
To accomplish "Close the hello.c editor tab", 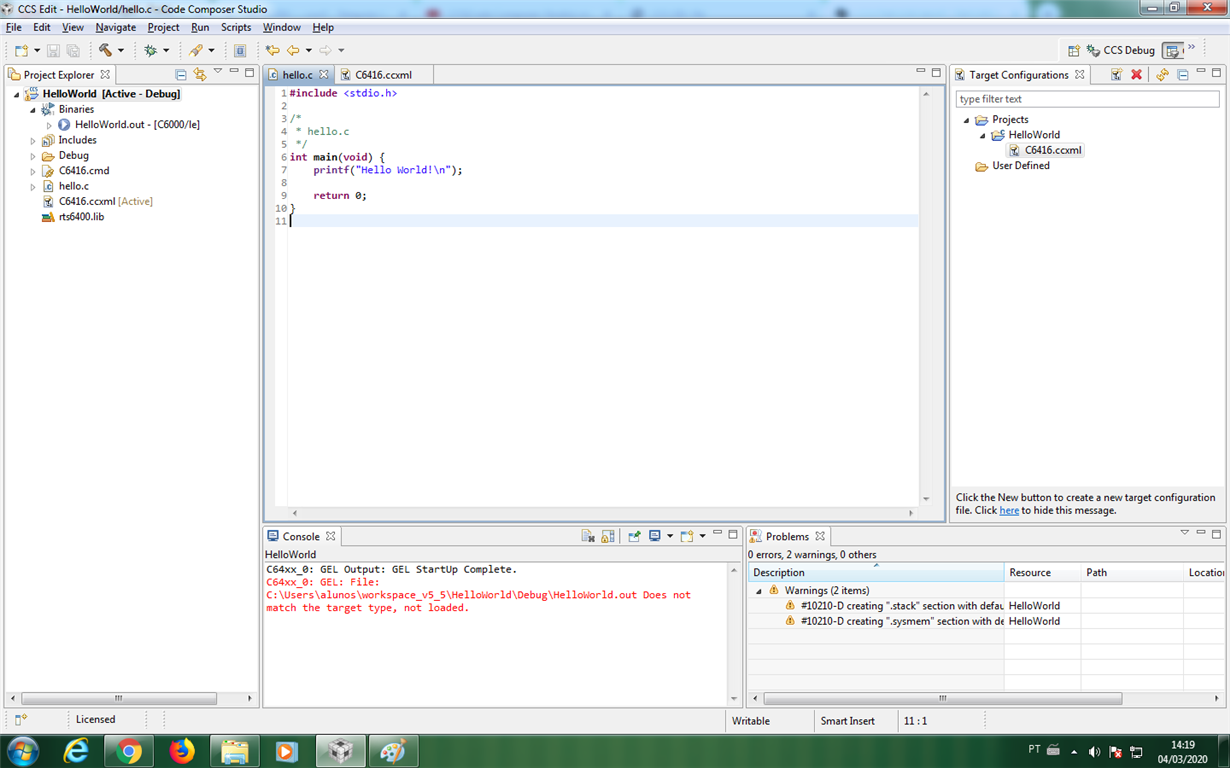I will tap(324, 75).
